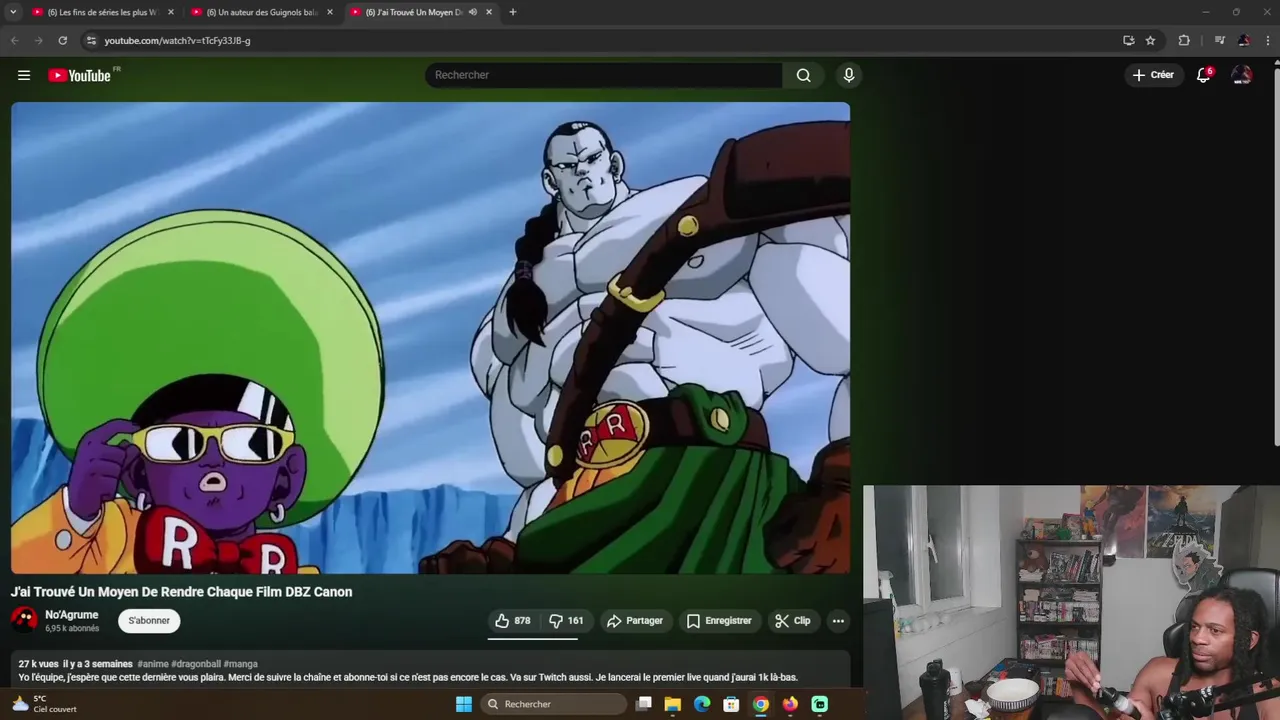Close the 'Un auteur des Guignols' tab
The image size is (1280, 720).
click(330, 12)
